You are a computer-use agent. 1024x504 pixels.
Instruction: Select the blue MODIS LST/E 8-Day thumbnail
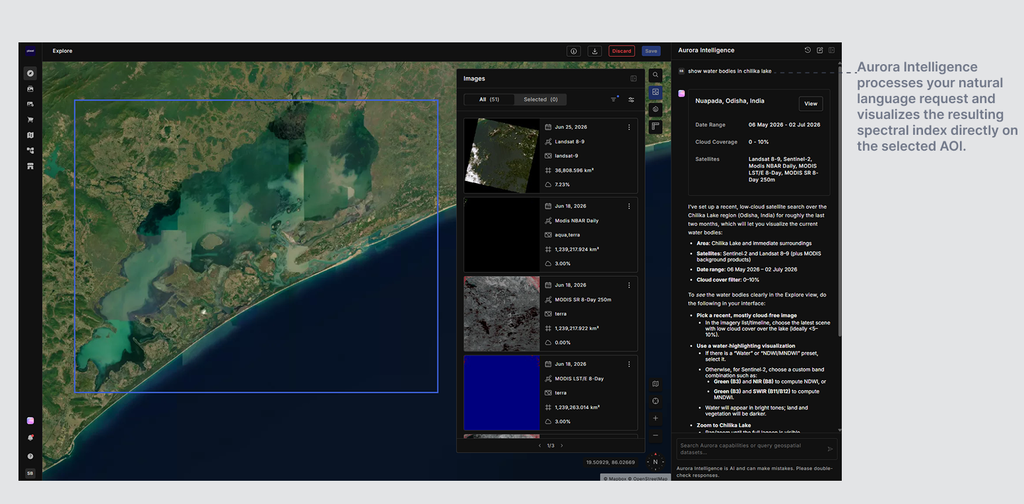pos(502,393)
